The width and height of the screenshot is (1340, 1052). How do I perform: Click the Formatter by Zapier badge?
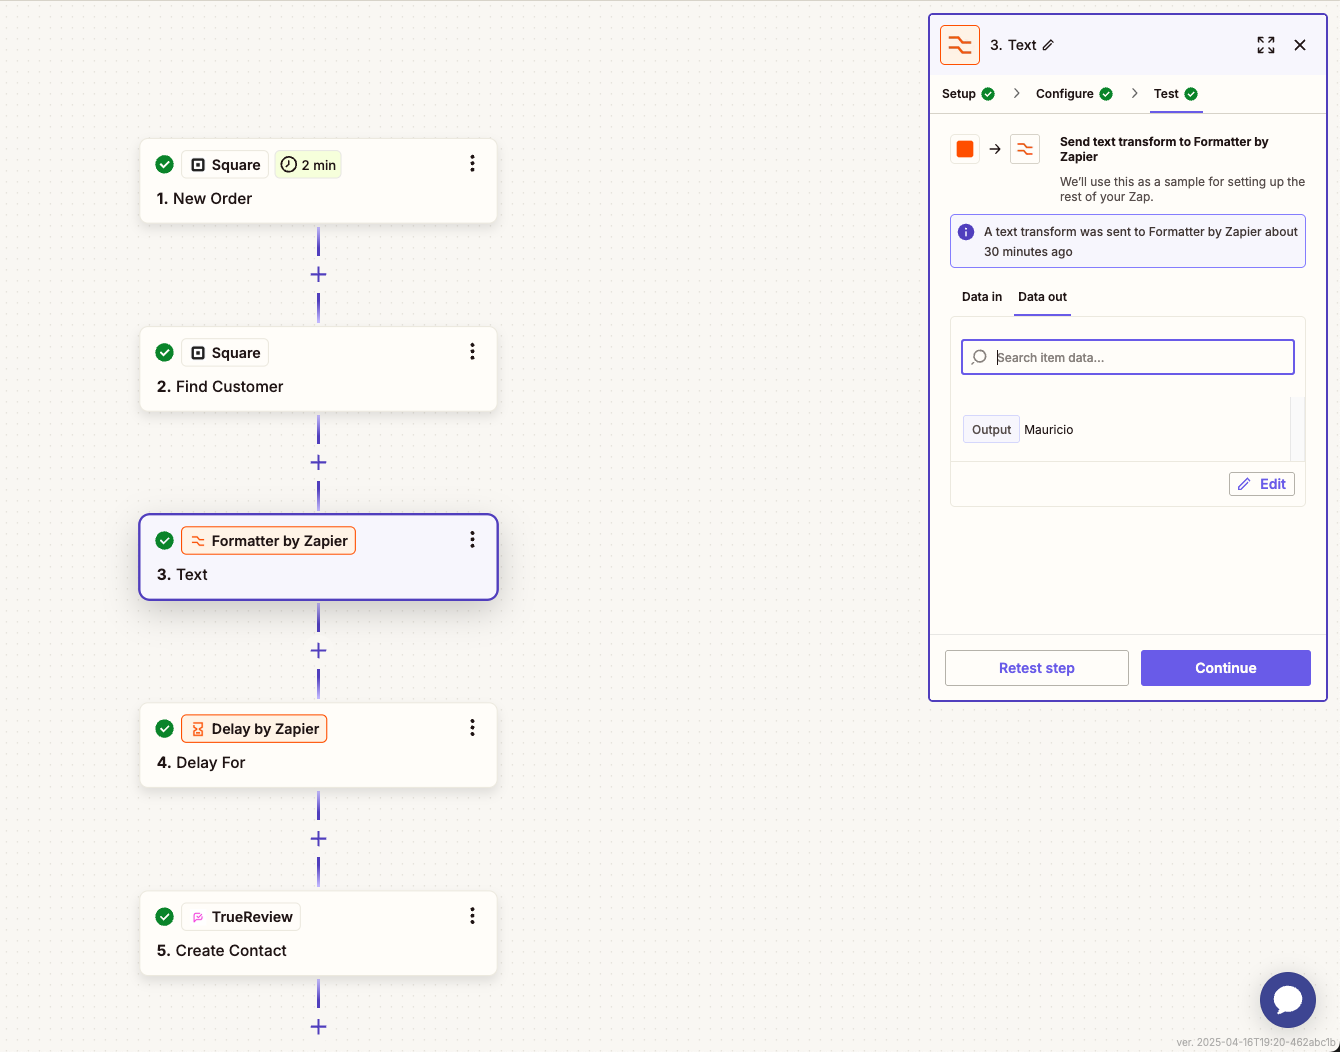[268, 541]
